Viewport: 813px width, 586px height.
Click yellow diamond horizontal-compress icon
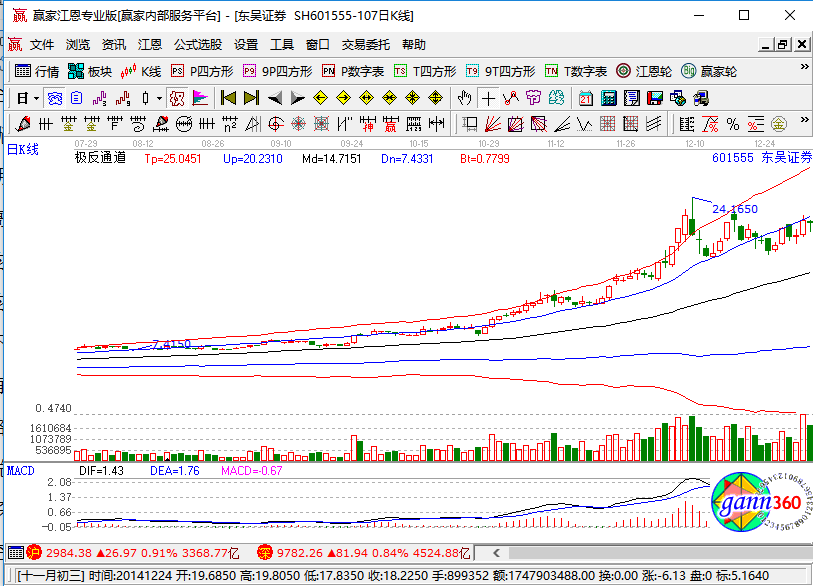tap(389, 98)
